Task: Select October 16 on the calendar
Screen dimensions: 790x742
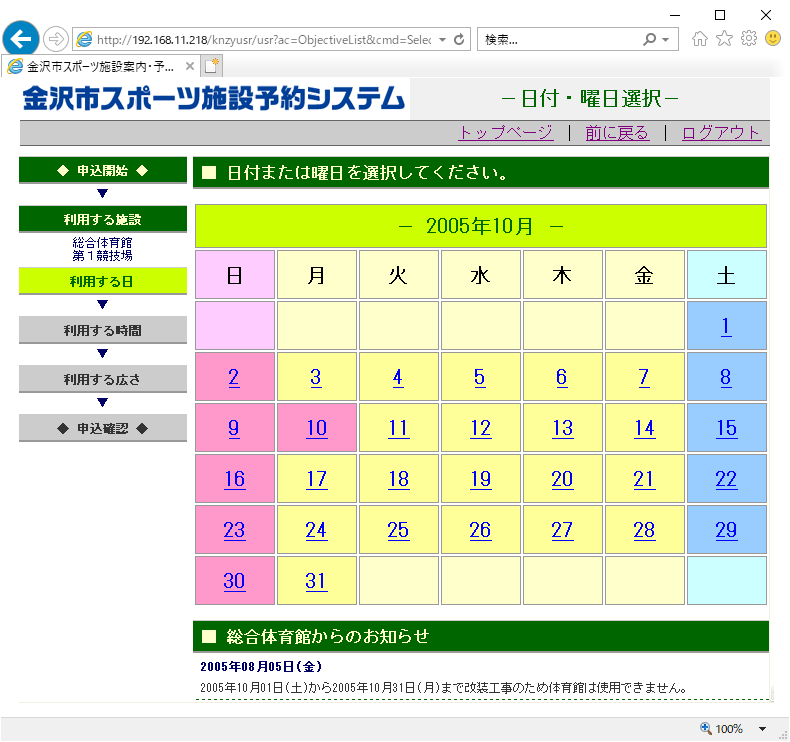Action: tap(235, 479)
